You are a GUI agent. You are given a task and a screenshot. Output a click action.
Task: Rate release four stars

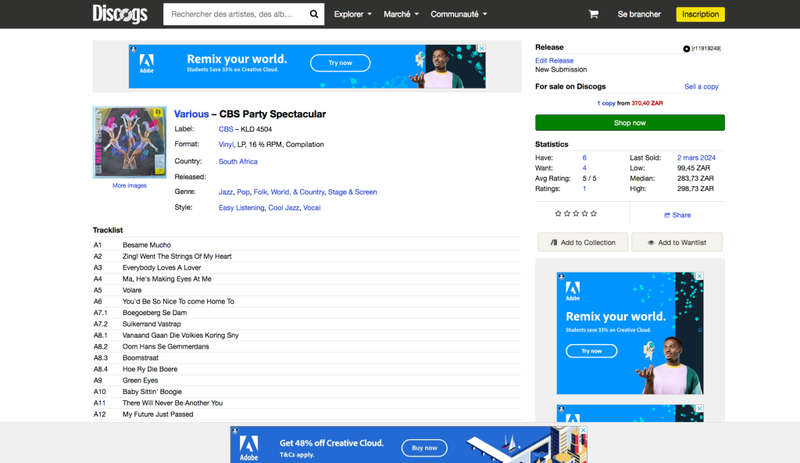click(x=585, y=213)
